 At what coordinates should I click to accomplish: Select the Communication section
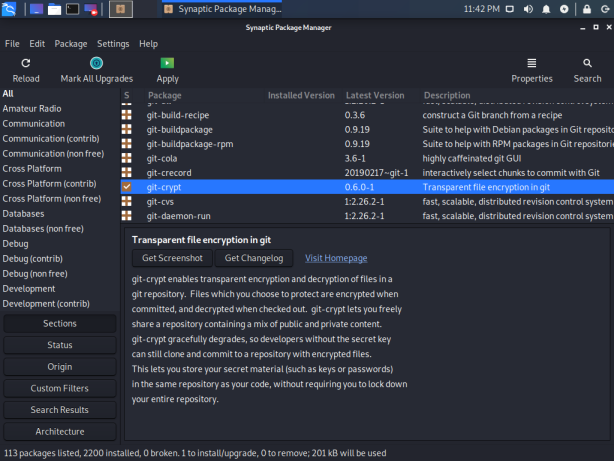(x=34, y=124)
